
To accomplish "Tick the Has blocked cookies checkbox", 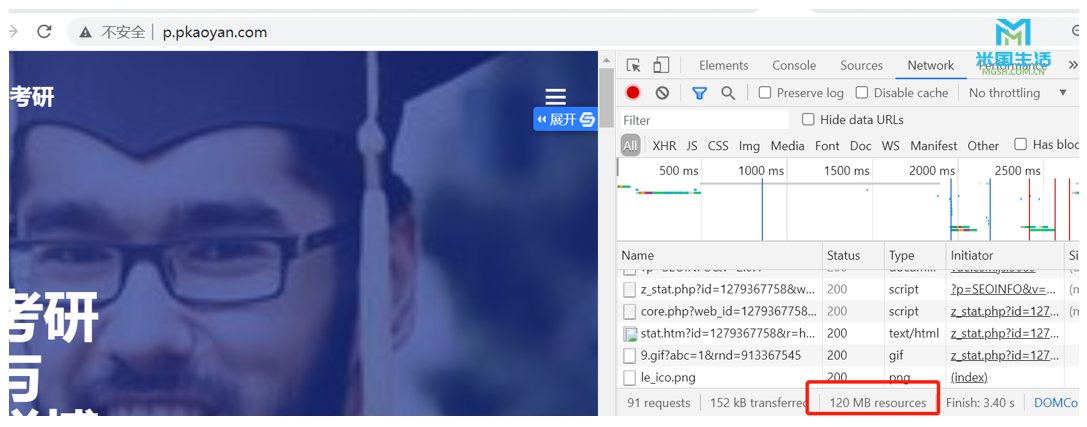I will (1020, 144).
